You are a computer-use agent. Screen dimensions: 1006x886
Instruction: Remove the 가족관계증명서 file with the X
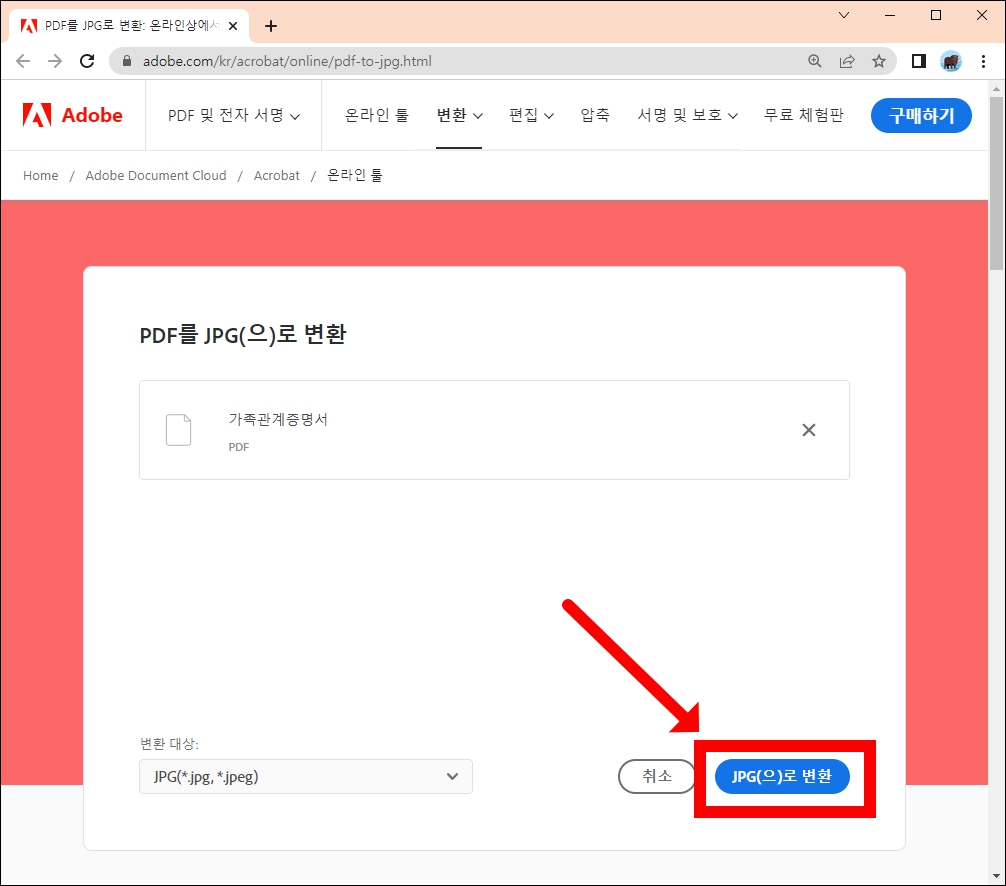pos(809,430)
